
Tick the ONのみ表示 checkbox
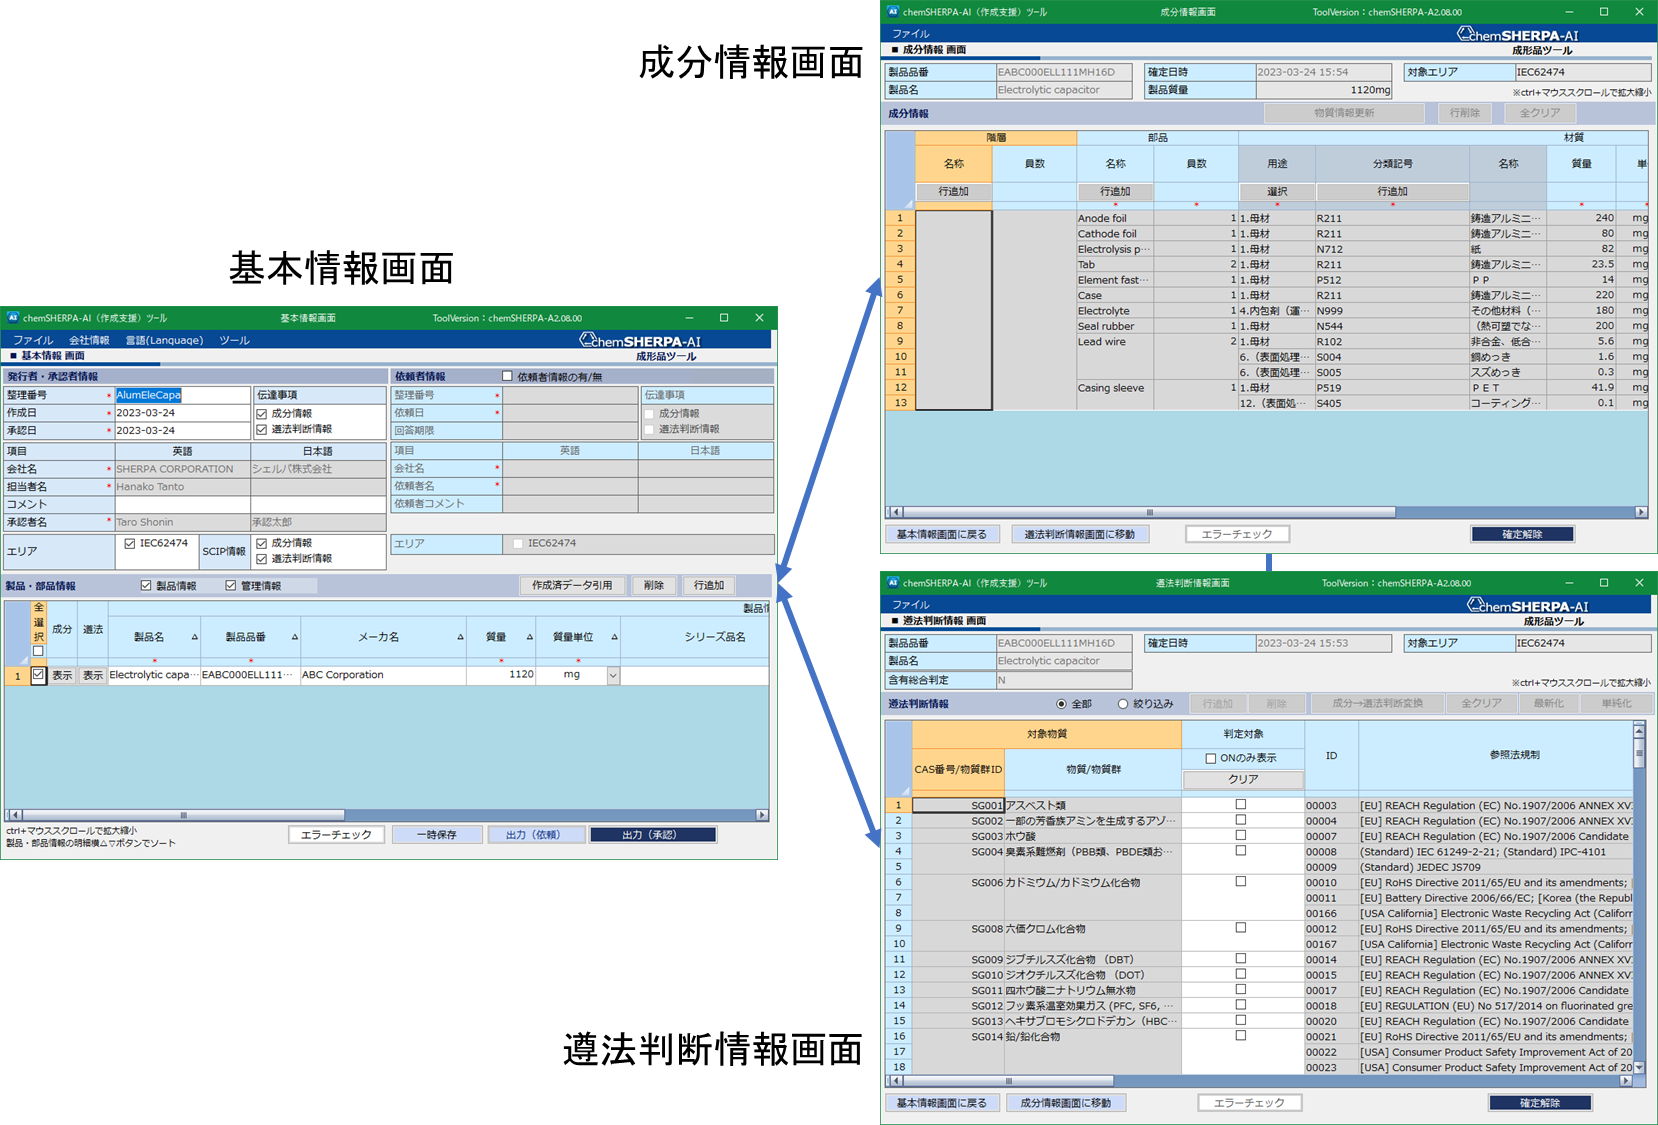(1211, 758)
